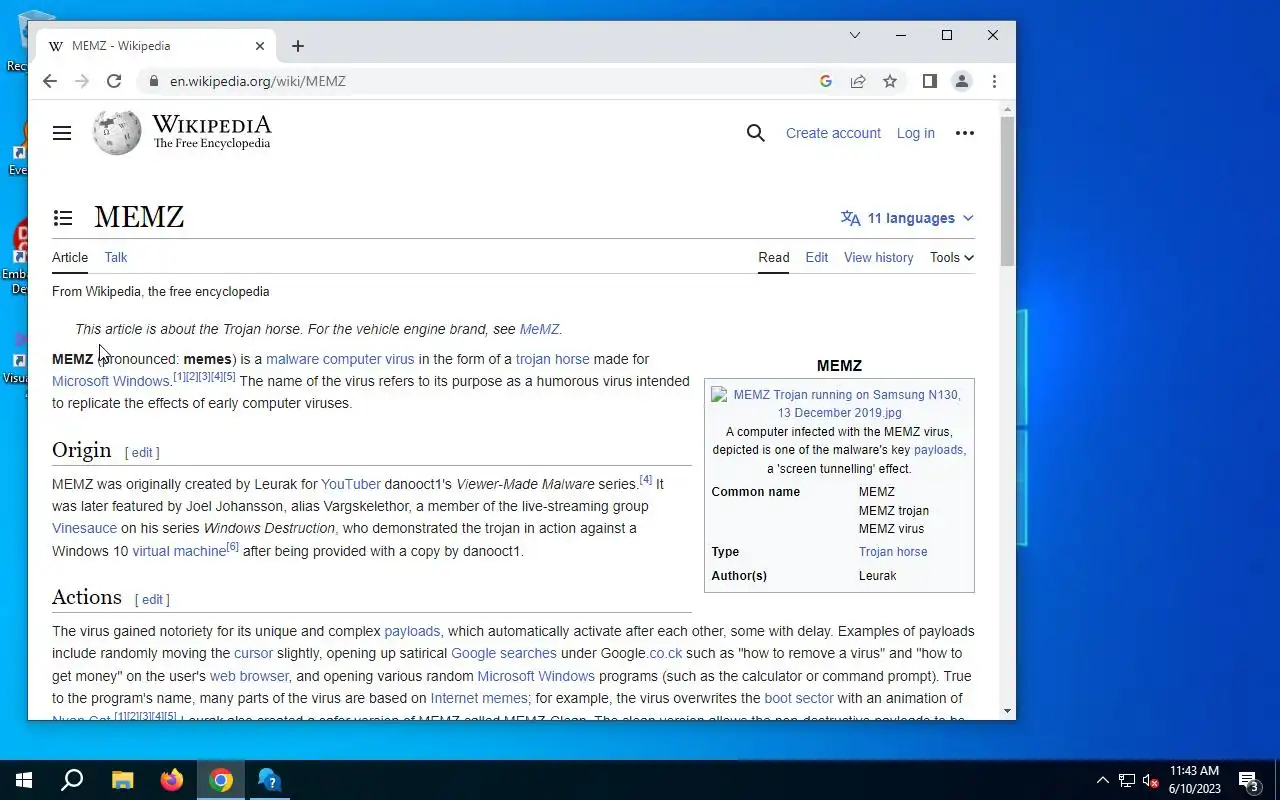Image resolution: width=1280 pixels, height=800 pixels.
Task: Open the Vinesauce link
Action: [84, 528]
